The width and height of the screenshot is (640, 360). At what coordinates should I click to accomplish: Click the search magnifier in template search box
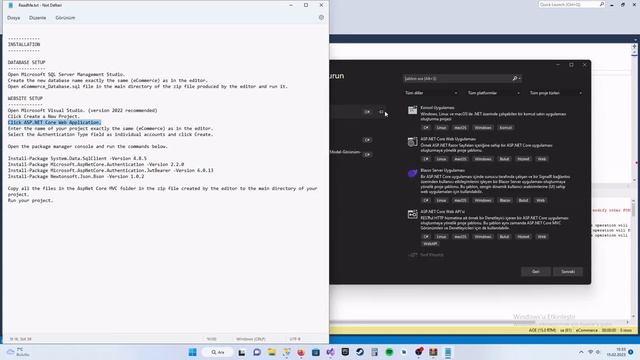tap(515, 78)
